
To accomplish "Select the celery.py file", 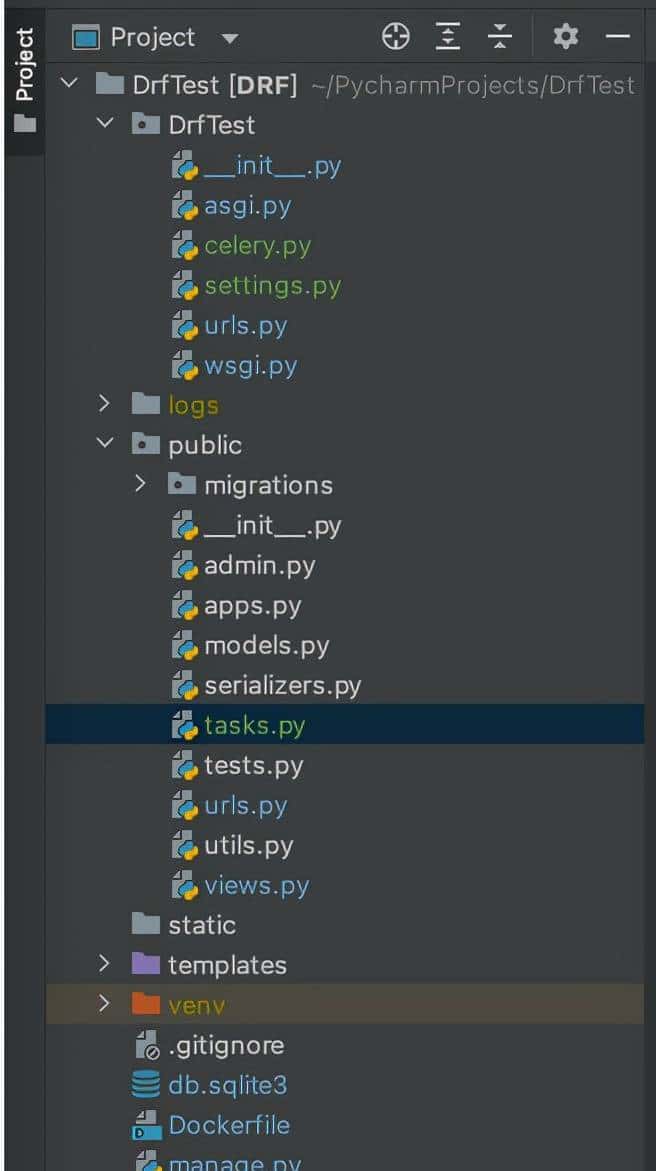I will click(257, 245).
